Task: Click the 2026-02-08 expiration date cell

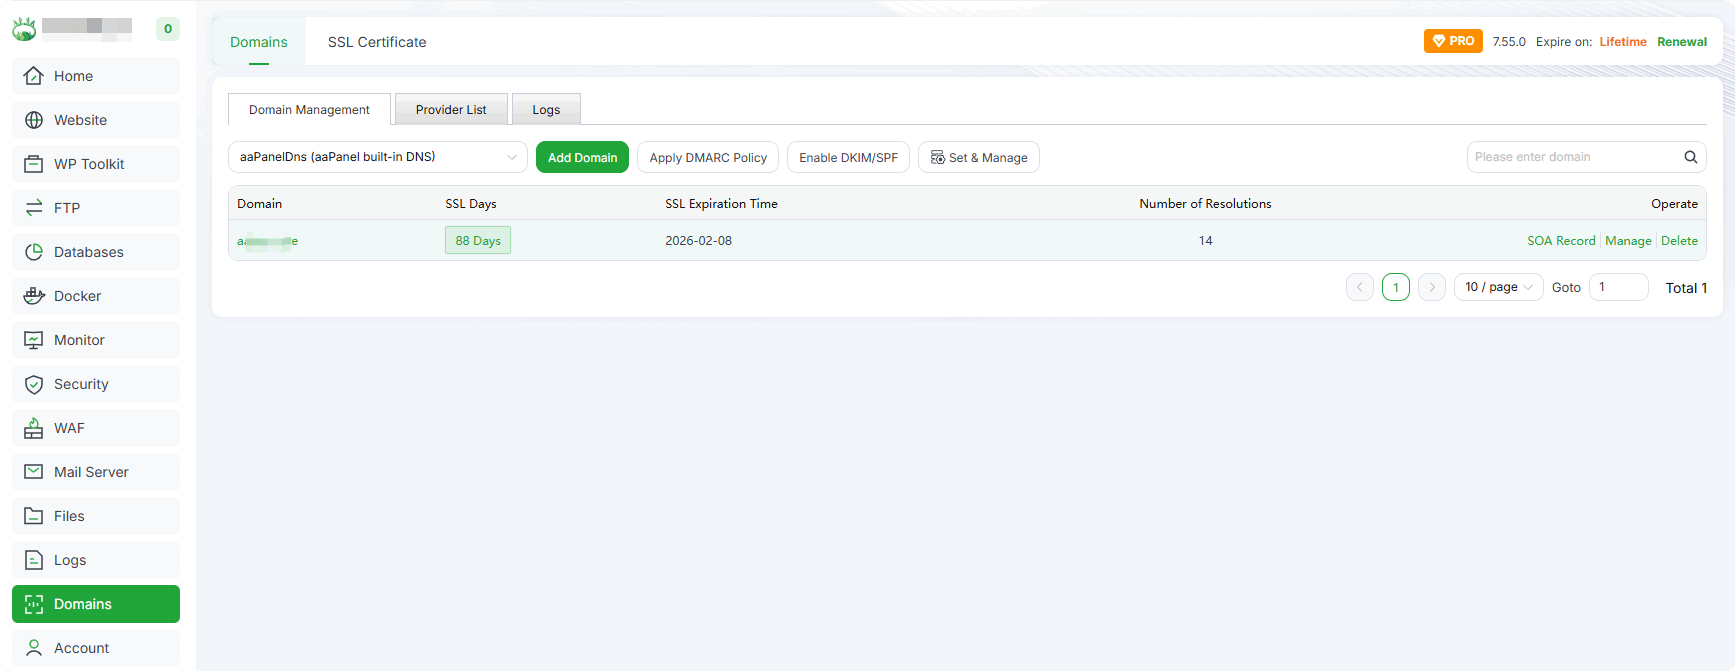Action: pyautogui.click(x=698, y=241)
